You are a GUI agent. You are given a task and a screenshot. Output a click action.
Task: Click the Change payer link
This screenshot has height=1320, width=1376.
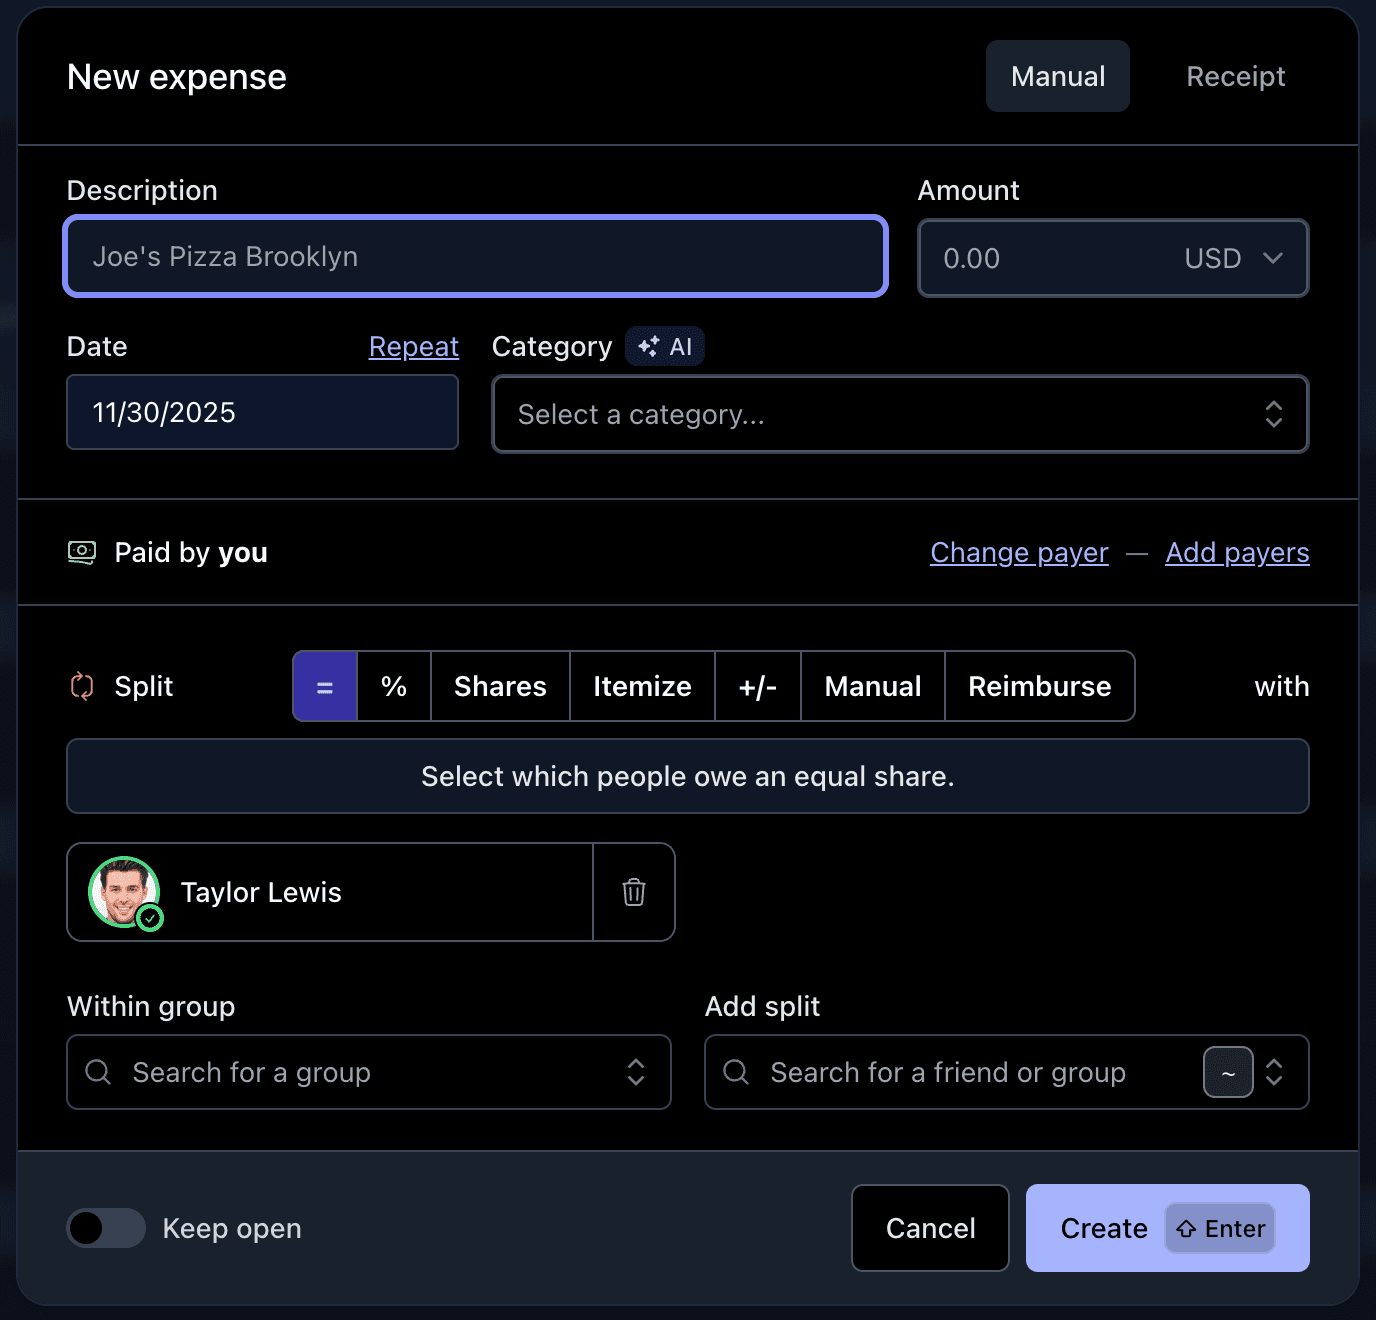click(1019, 552)
